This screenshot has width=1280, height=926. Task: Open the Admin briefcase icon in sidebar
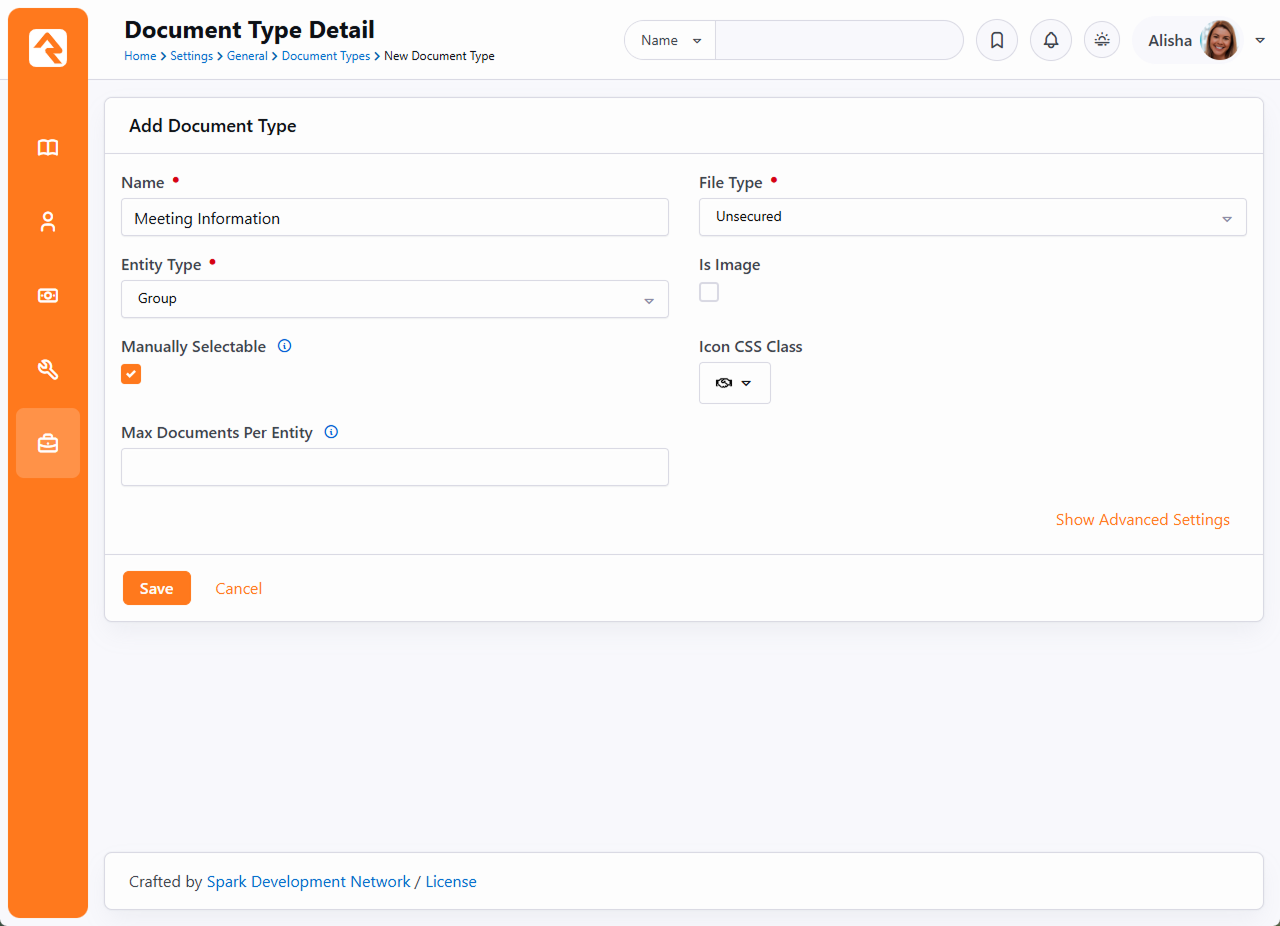[x=48, y=443]
